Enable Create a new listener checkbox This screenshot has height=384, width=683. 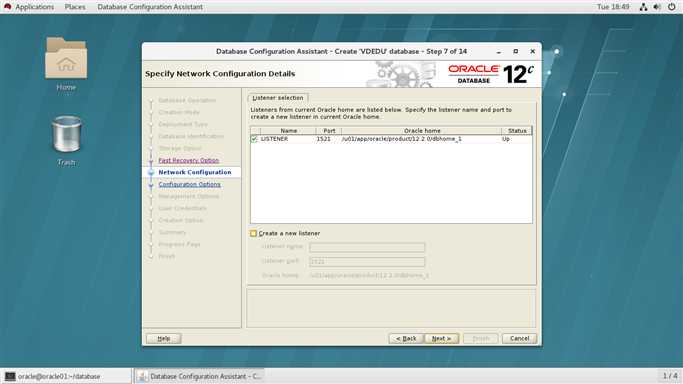(x=254, y=233)
